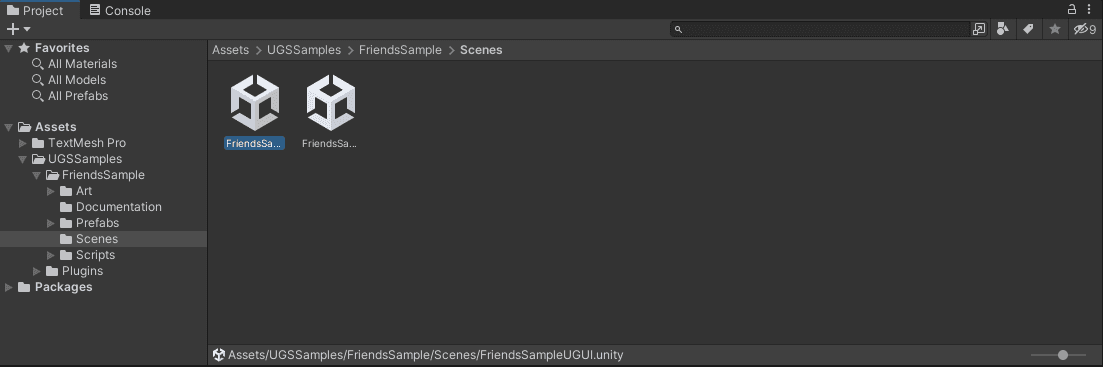Click Assets in the breadcrumb path

[x=231, y=50]
